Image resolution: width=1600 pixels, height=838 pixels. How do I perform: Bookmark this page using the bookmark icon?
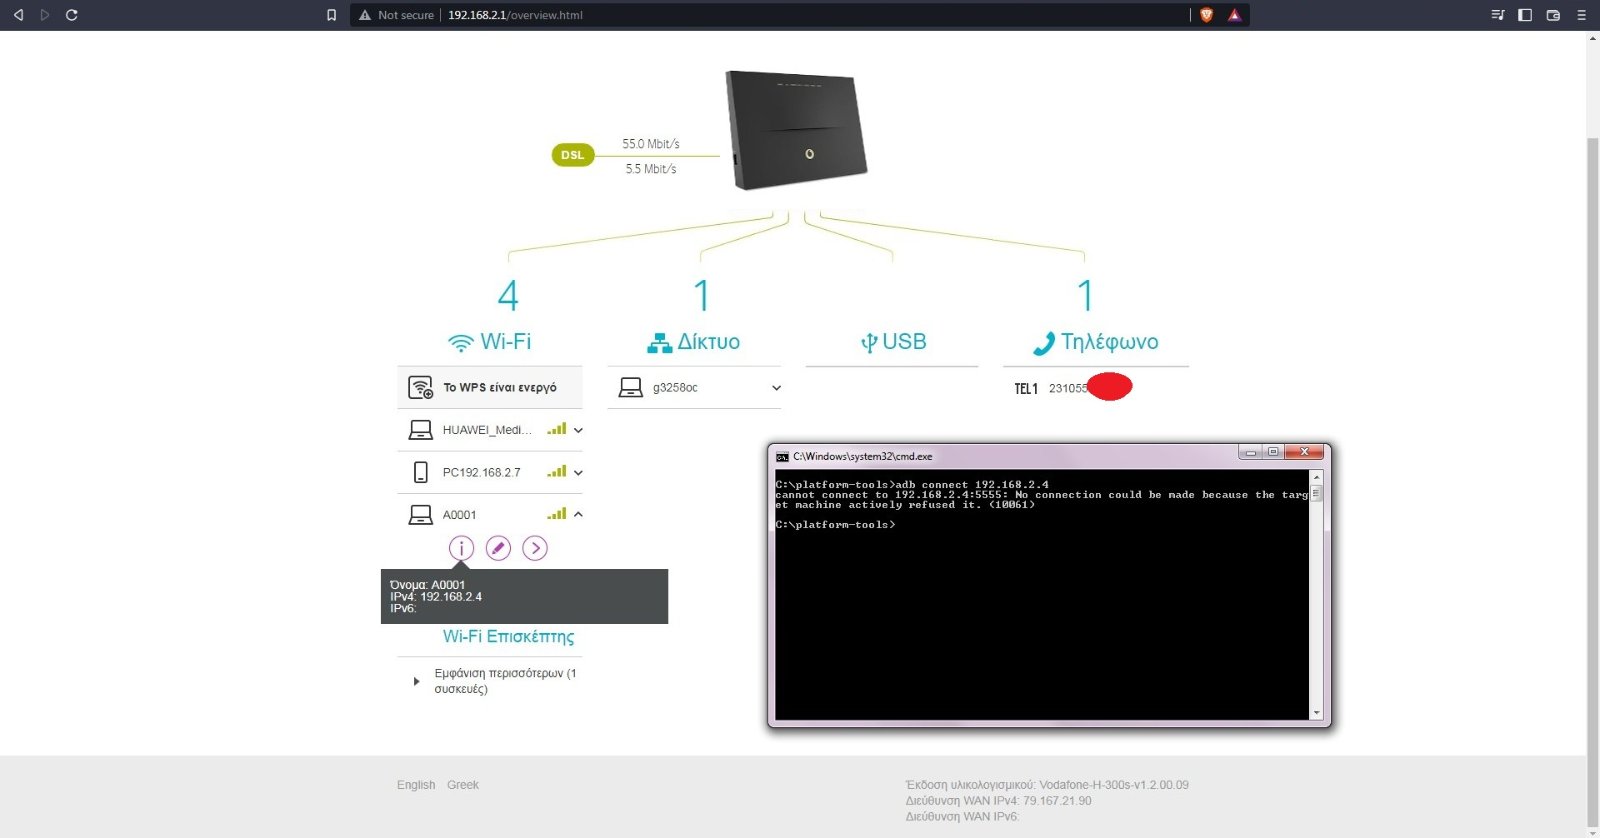(332, 15)
